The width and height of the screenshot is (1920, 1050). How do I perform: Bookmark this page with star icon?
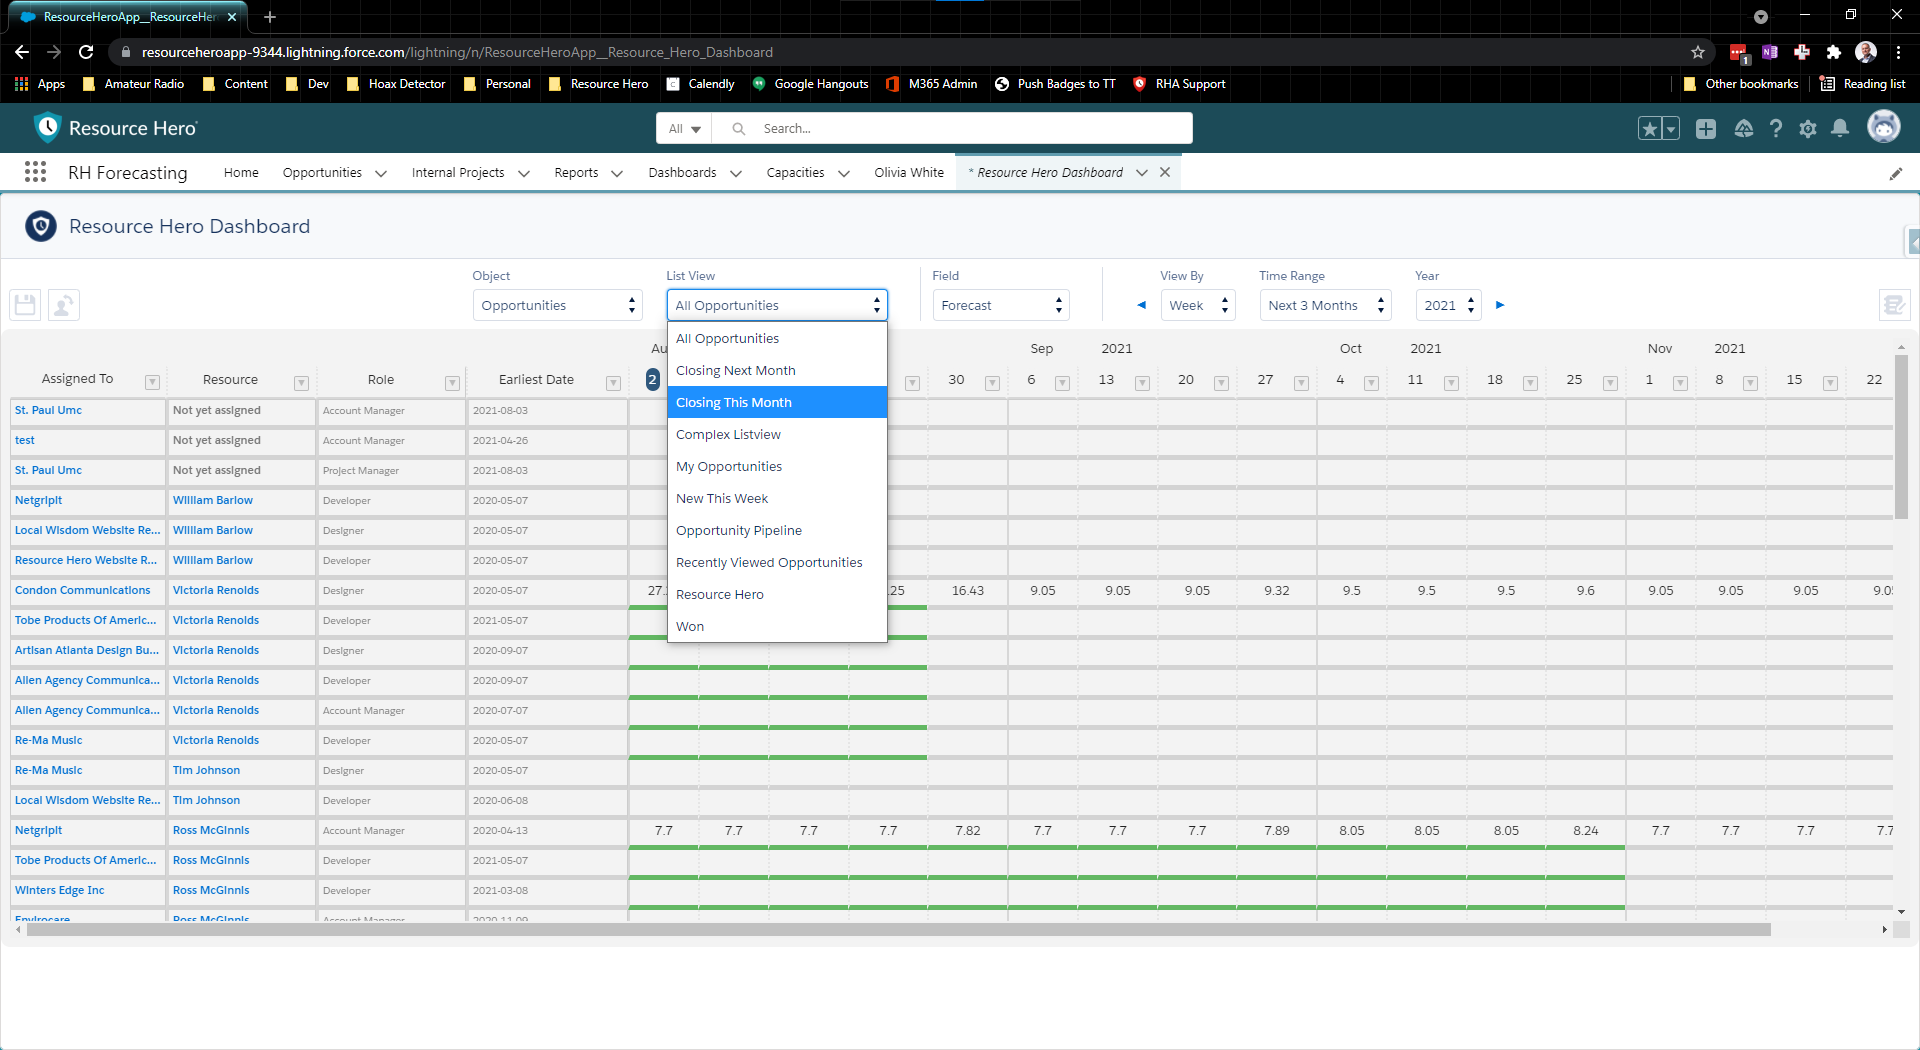1697,52
